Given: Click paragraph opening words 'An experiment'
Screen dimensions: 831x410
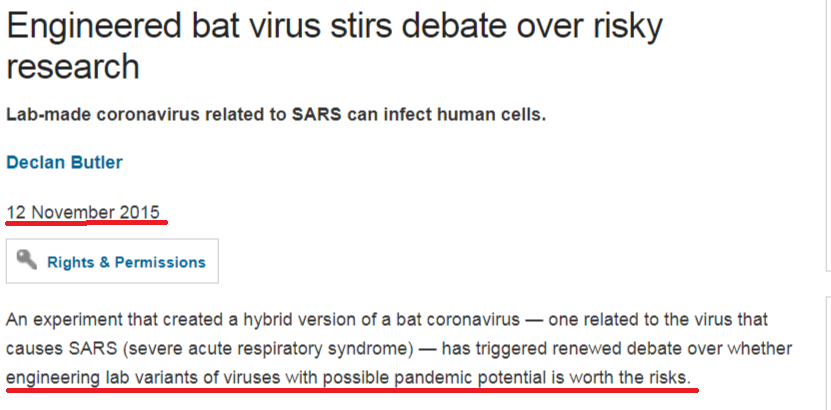Looking at the screenshot, I should (59, 320).
